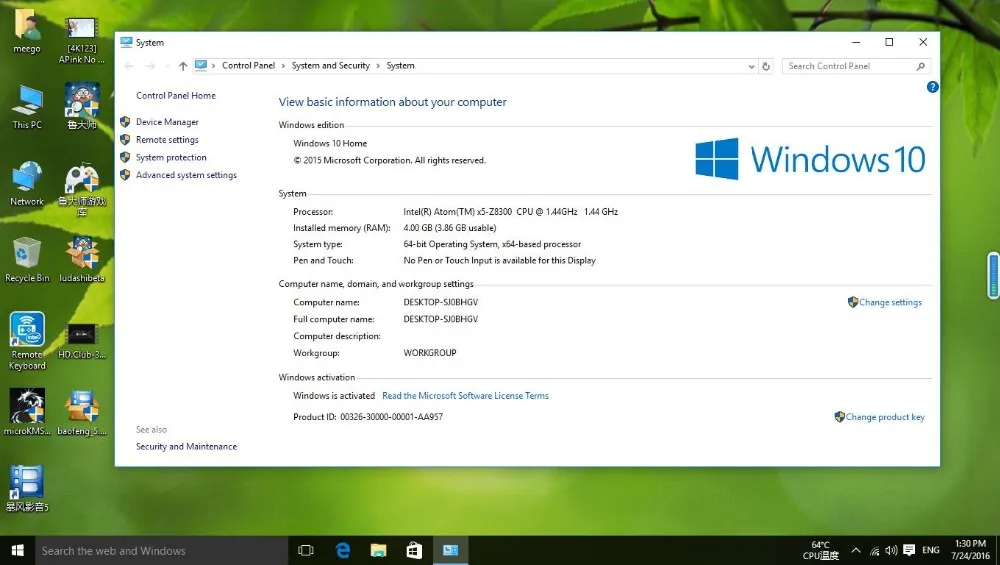This screenshot has width=1000, height=565.
Task: Click the Wi-Fi network tray icon
Action: click(874, 551)
